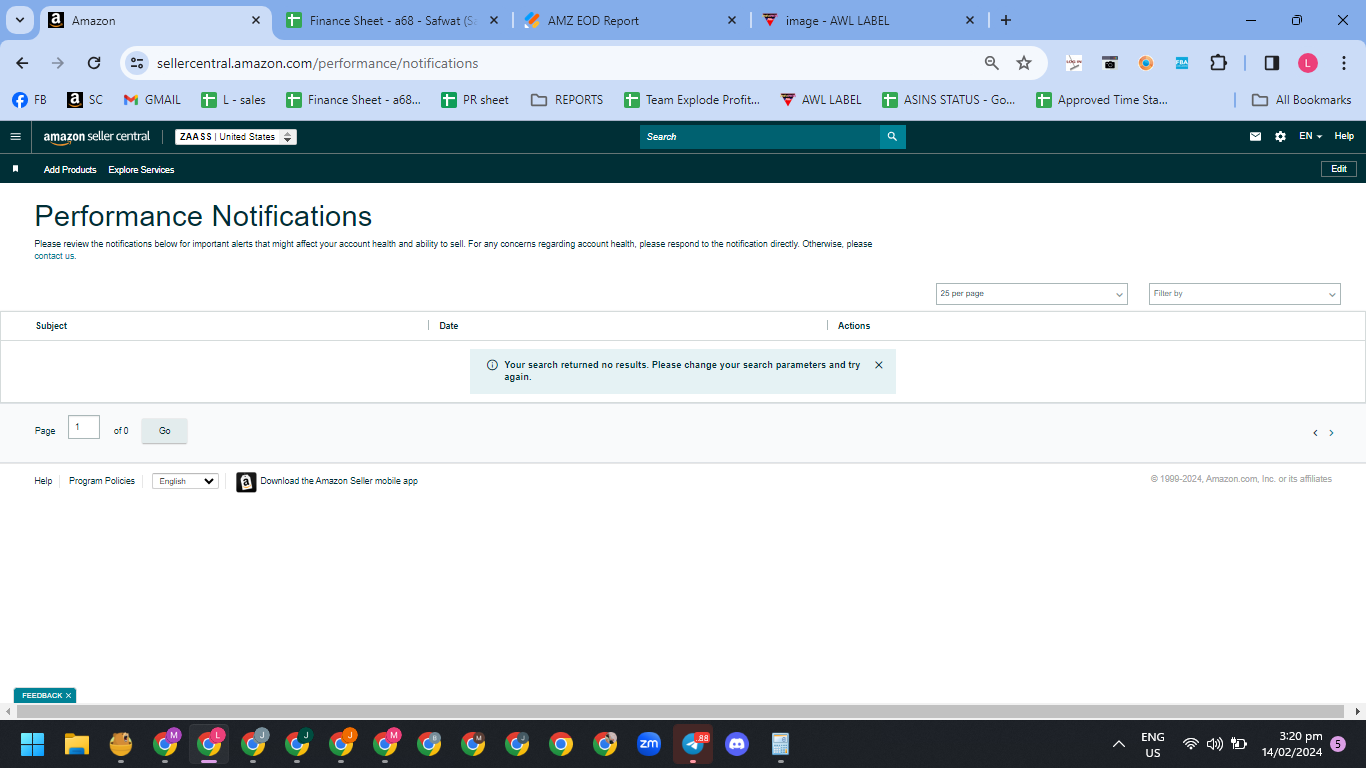
Task: Open the Chrome three-dot menu
Action: pos(1344,63)
